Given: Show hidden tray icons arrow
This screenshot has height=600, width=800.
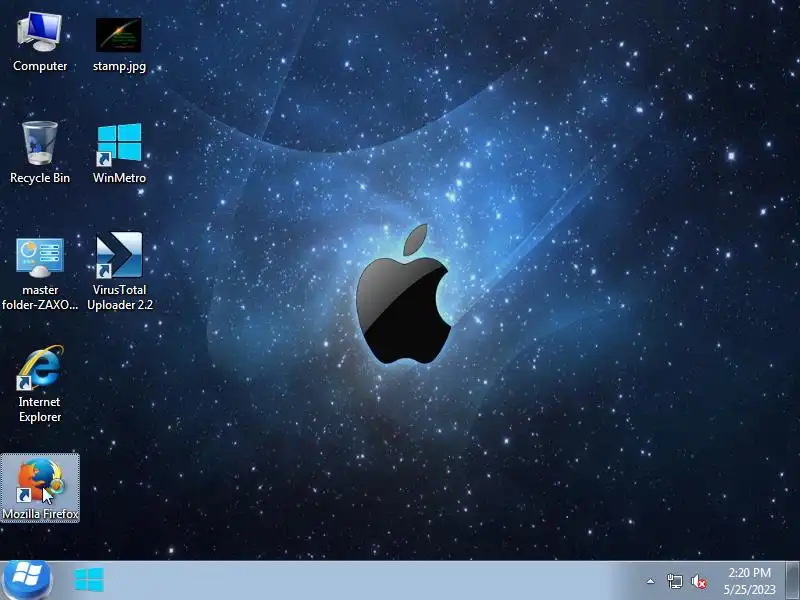Looking at the screenshot, I should click(x=651, y=581).
